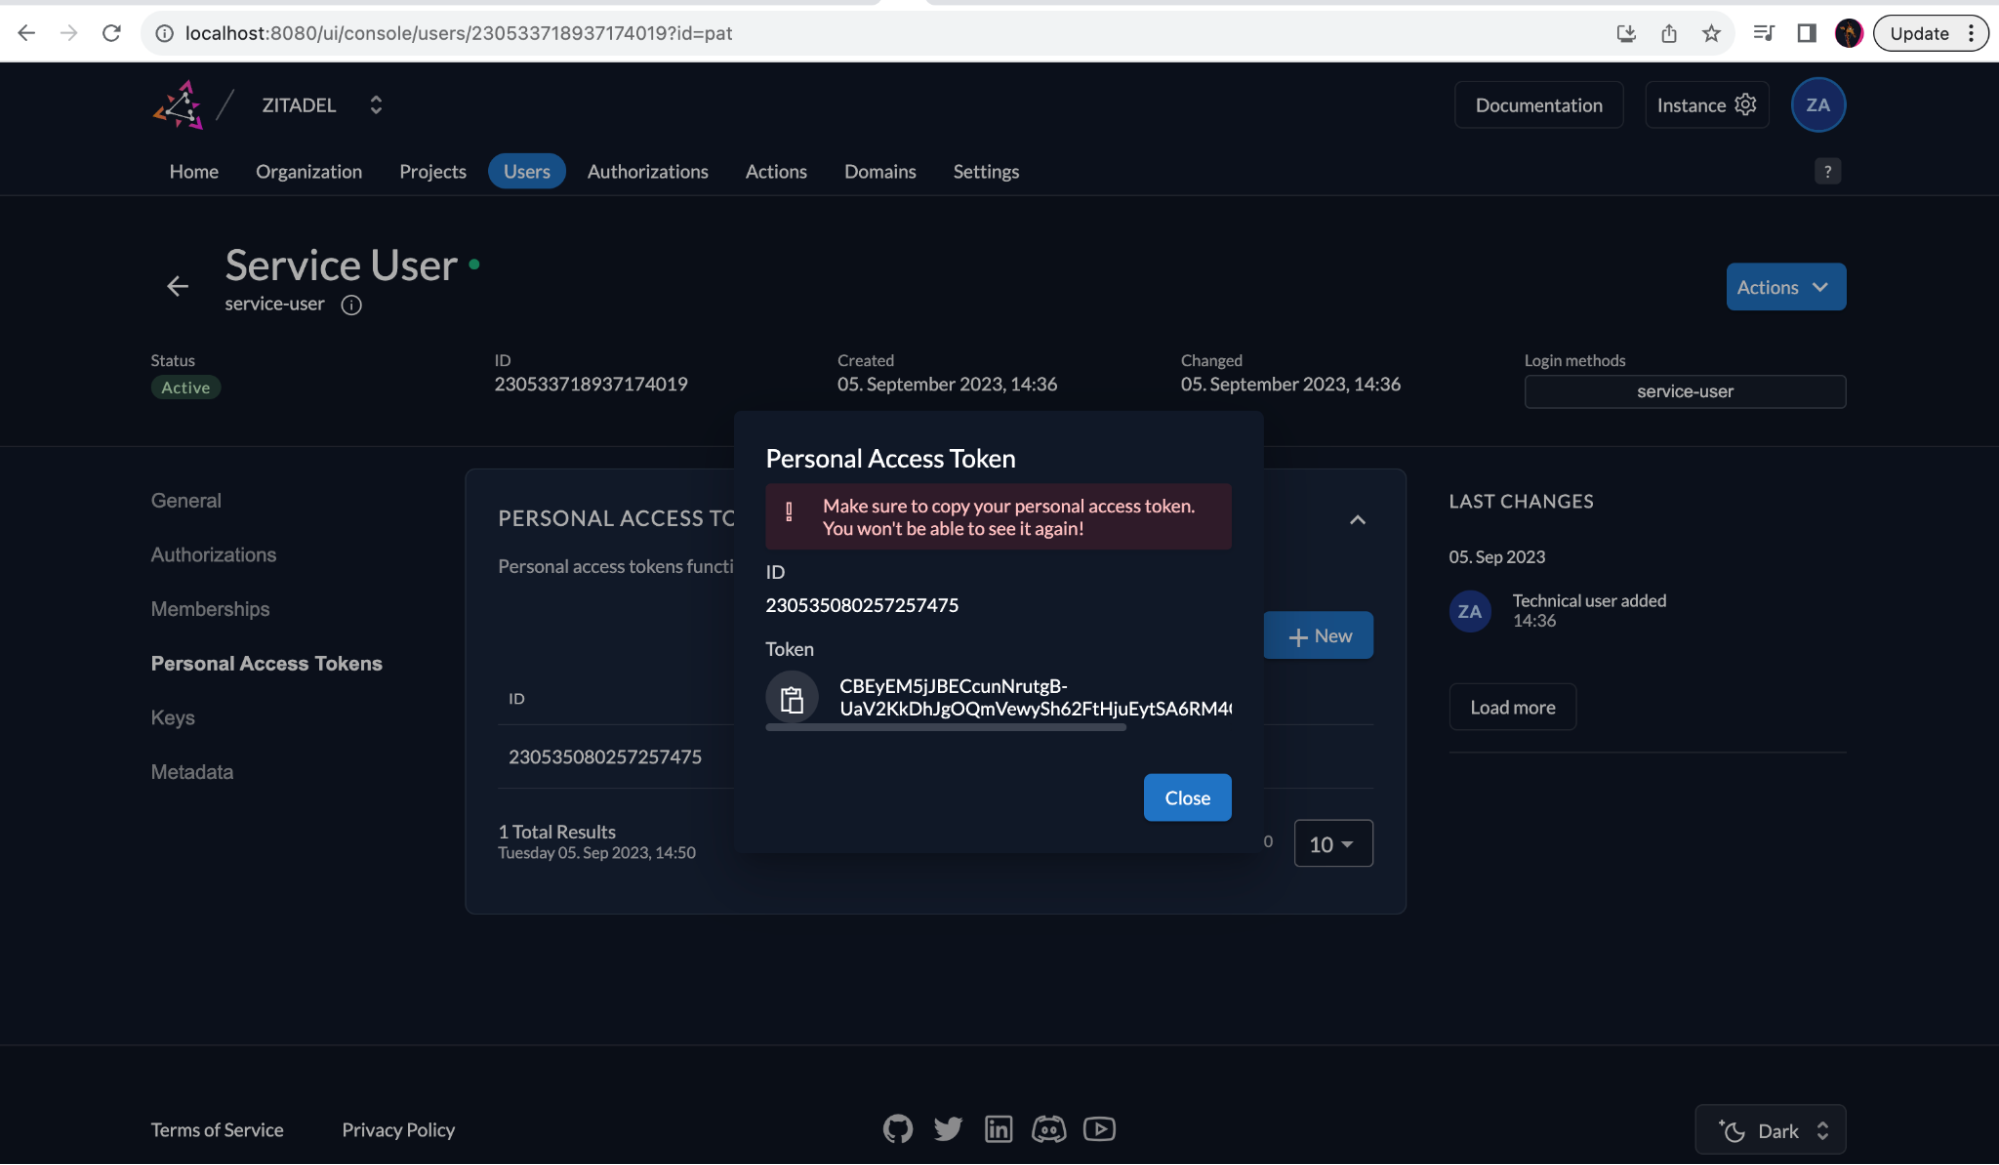Open the YouTube footer icon
The height and width of the screenshot is (1165, 1999).
click(1099, 1129)
